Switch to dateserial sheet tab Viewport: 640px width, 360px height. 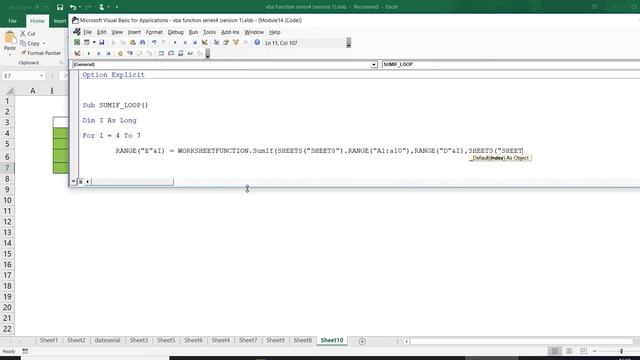(x=107, y=340)
